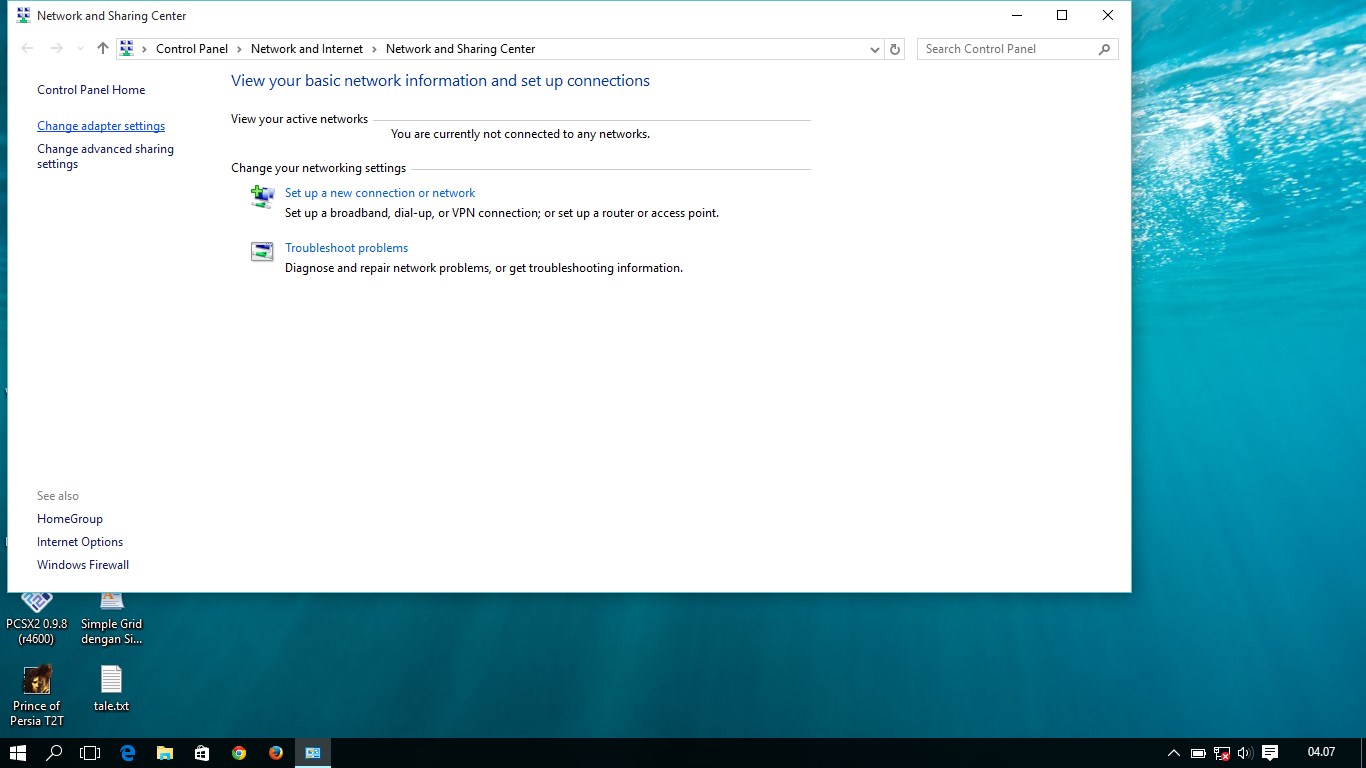Open the volume speaker tray icon

[1244, 753]
